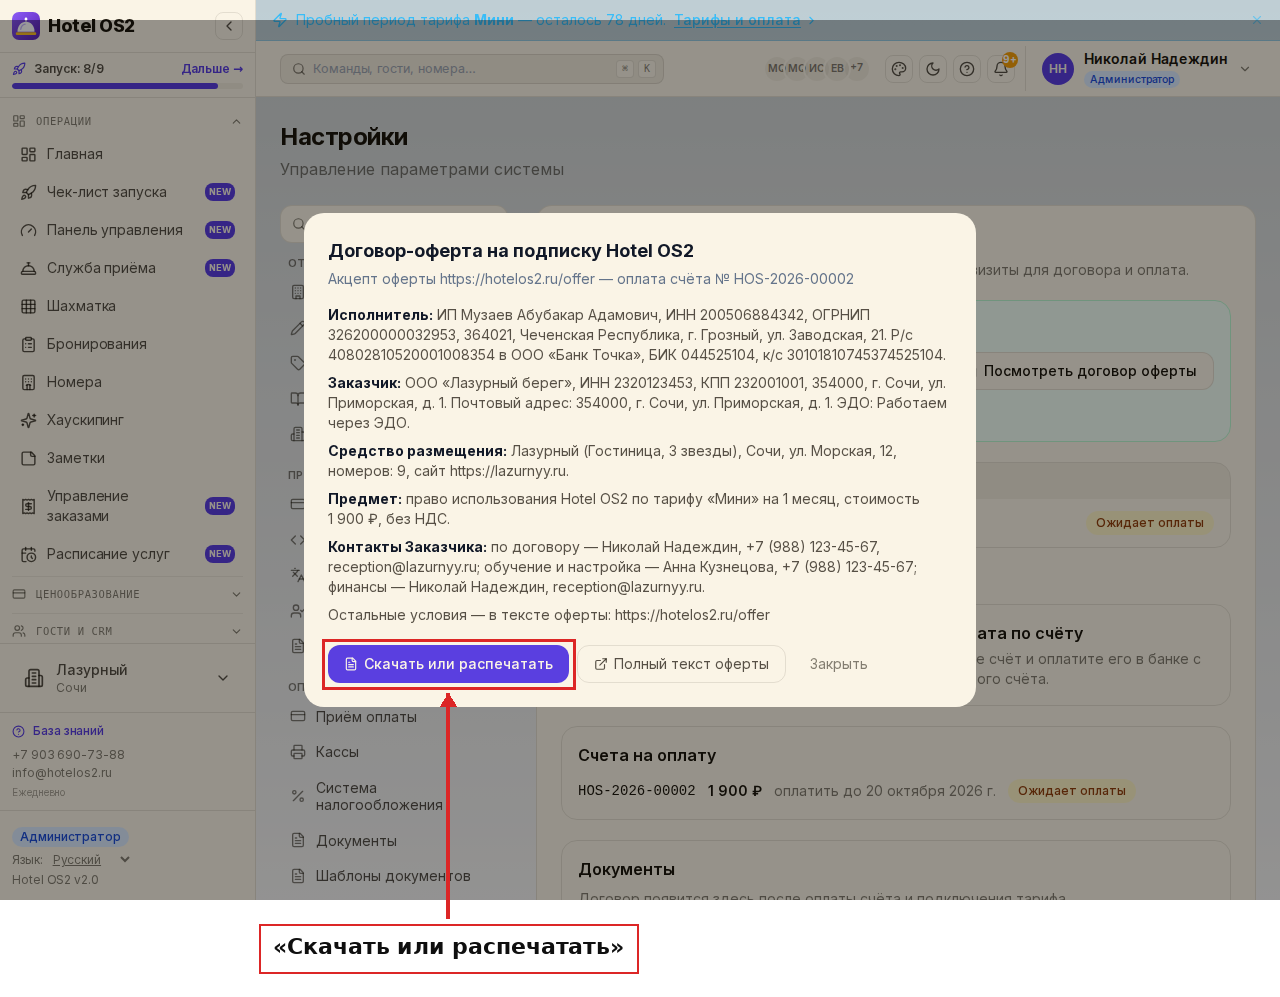Click the Кассы printer icon
This screenshot has height=997, width=1280.
point(298,752)
